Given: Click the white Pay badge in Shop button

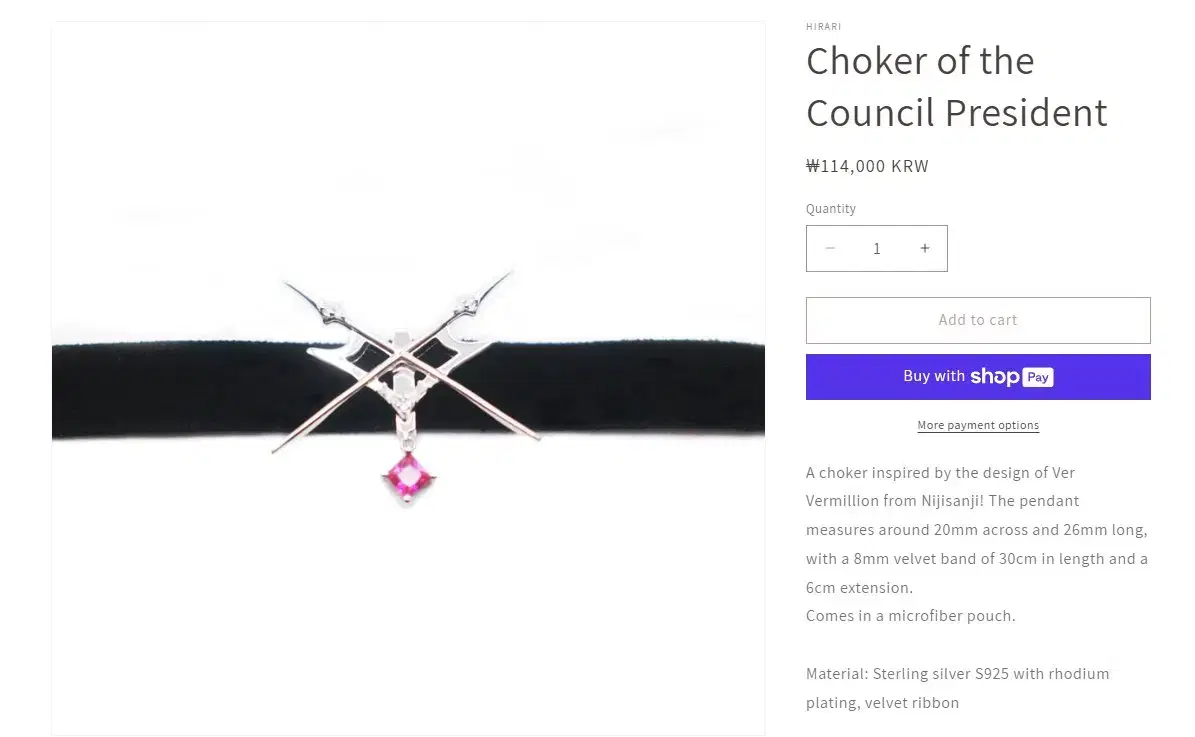Looking at the screenshot, I should click(1038, 377).
